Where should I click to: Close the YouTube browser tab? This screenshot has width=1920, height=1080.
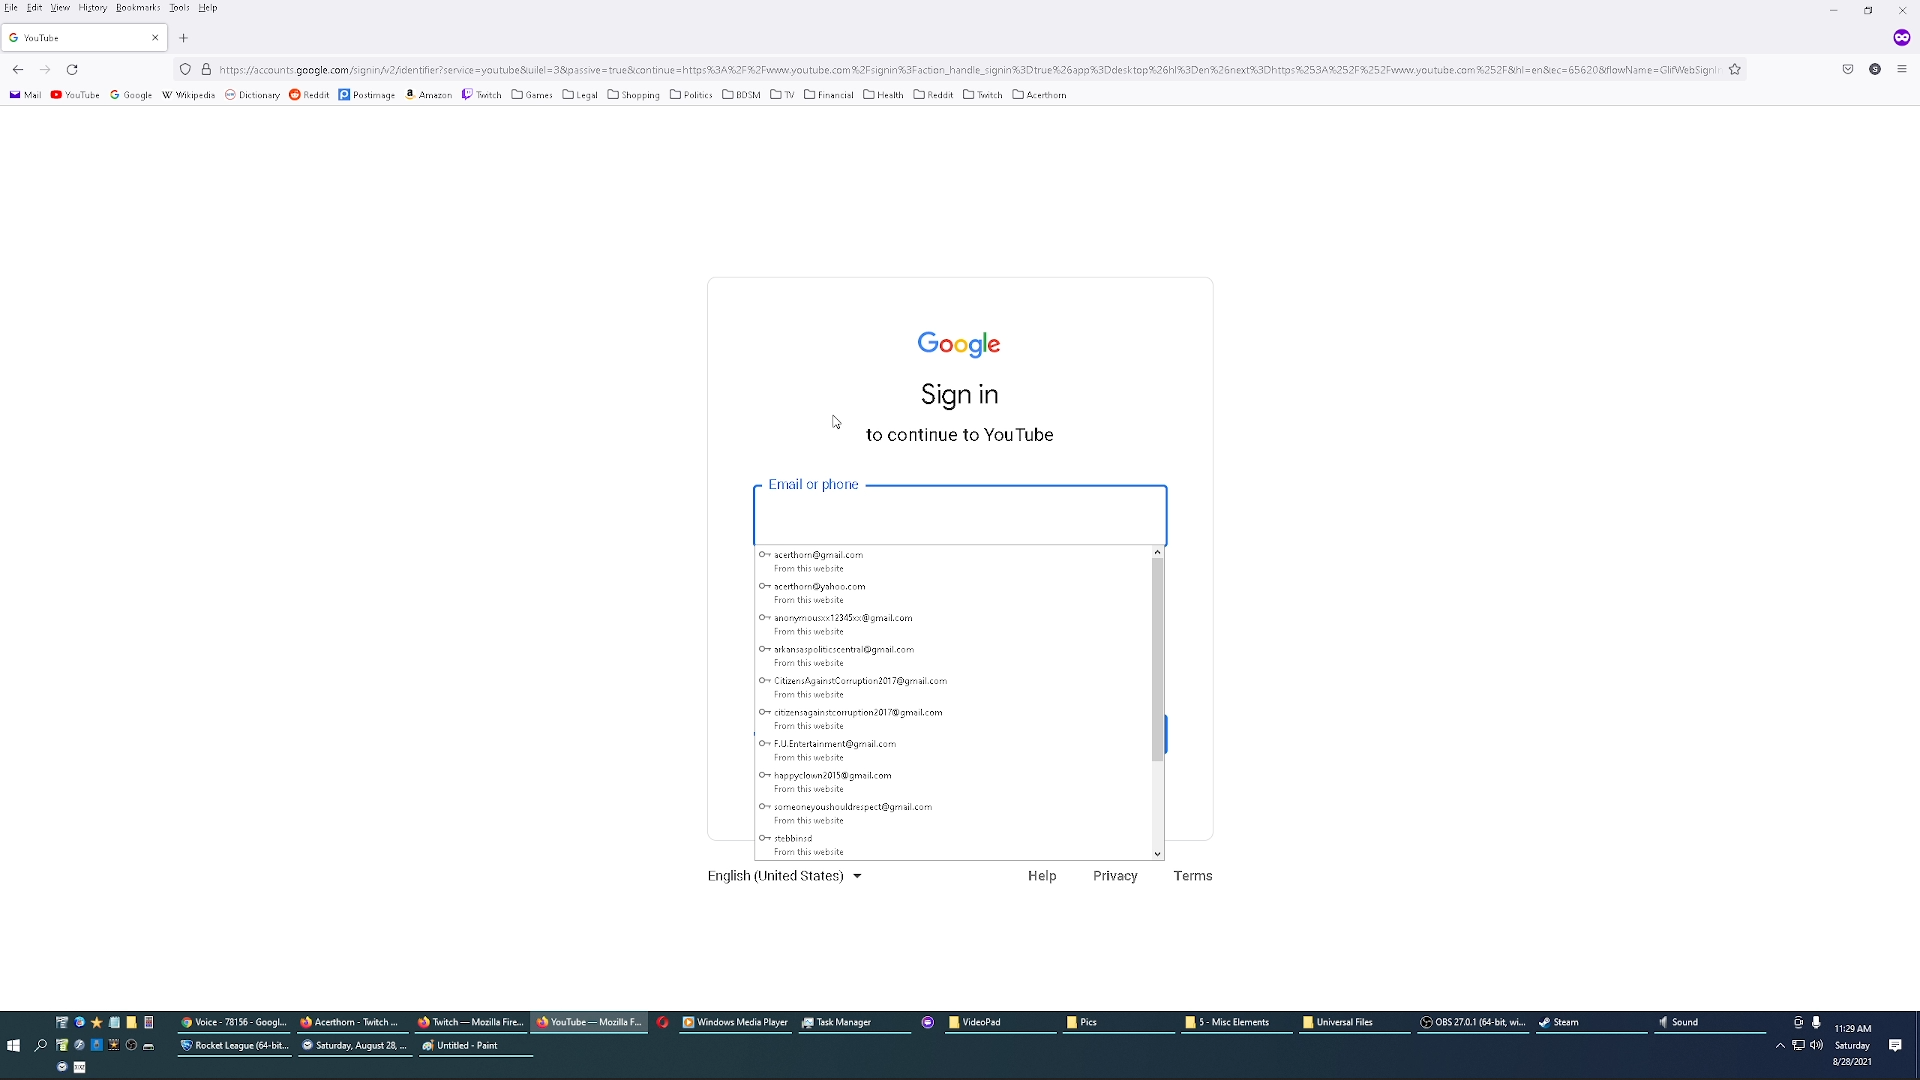155,38
